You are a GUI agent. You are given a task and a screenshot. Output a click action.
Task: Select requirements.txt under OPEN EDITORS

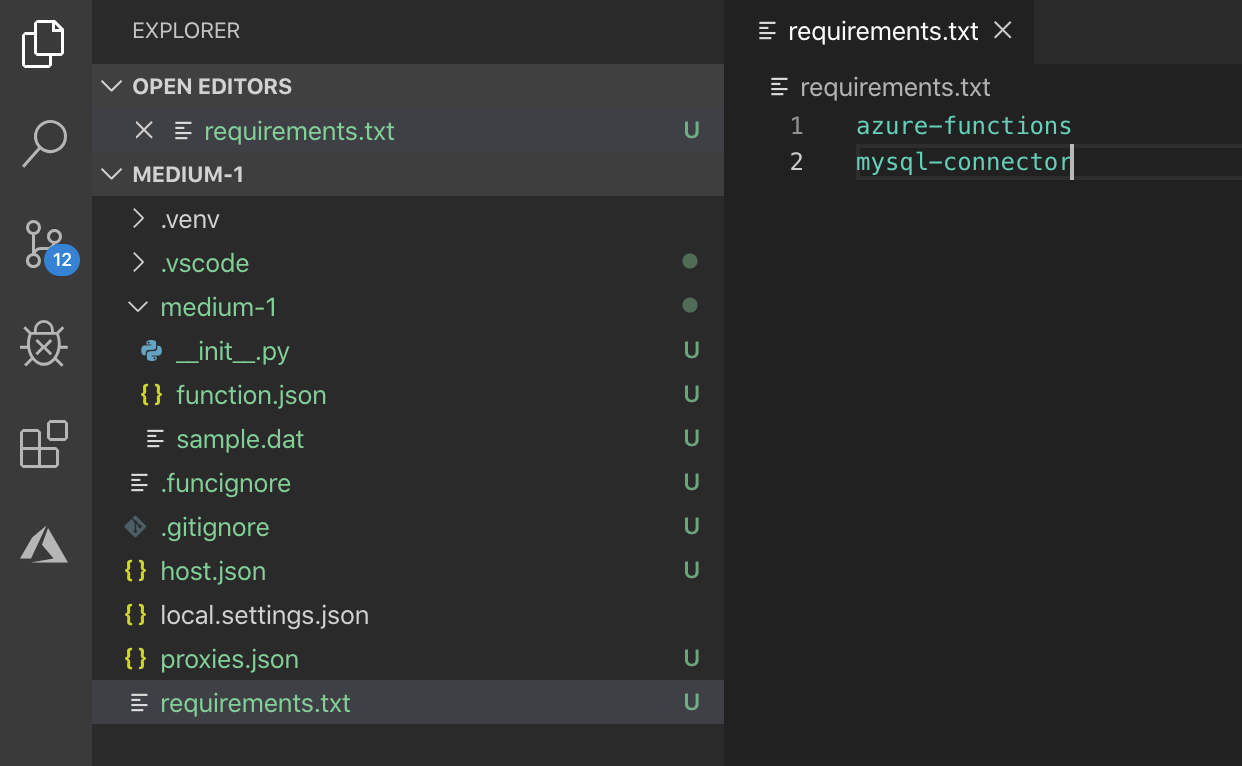pos(300,130)
